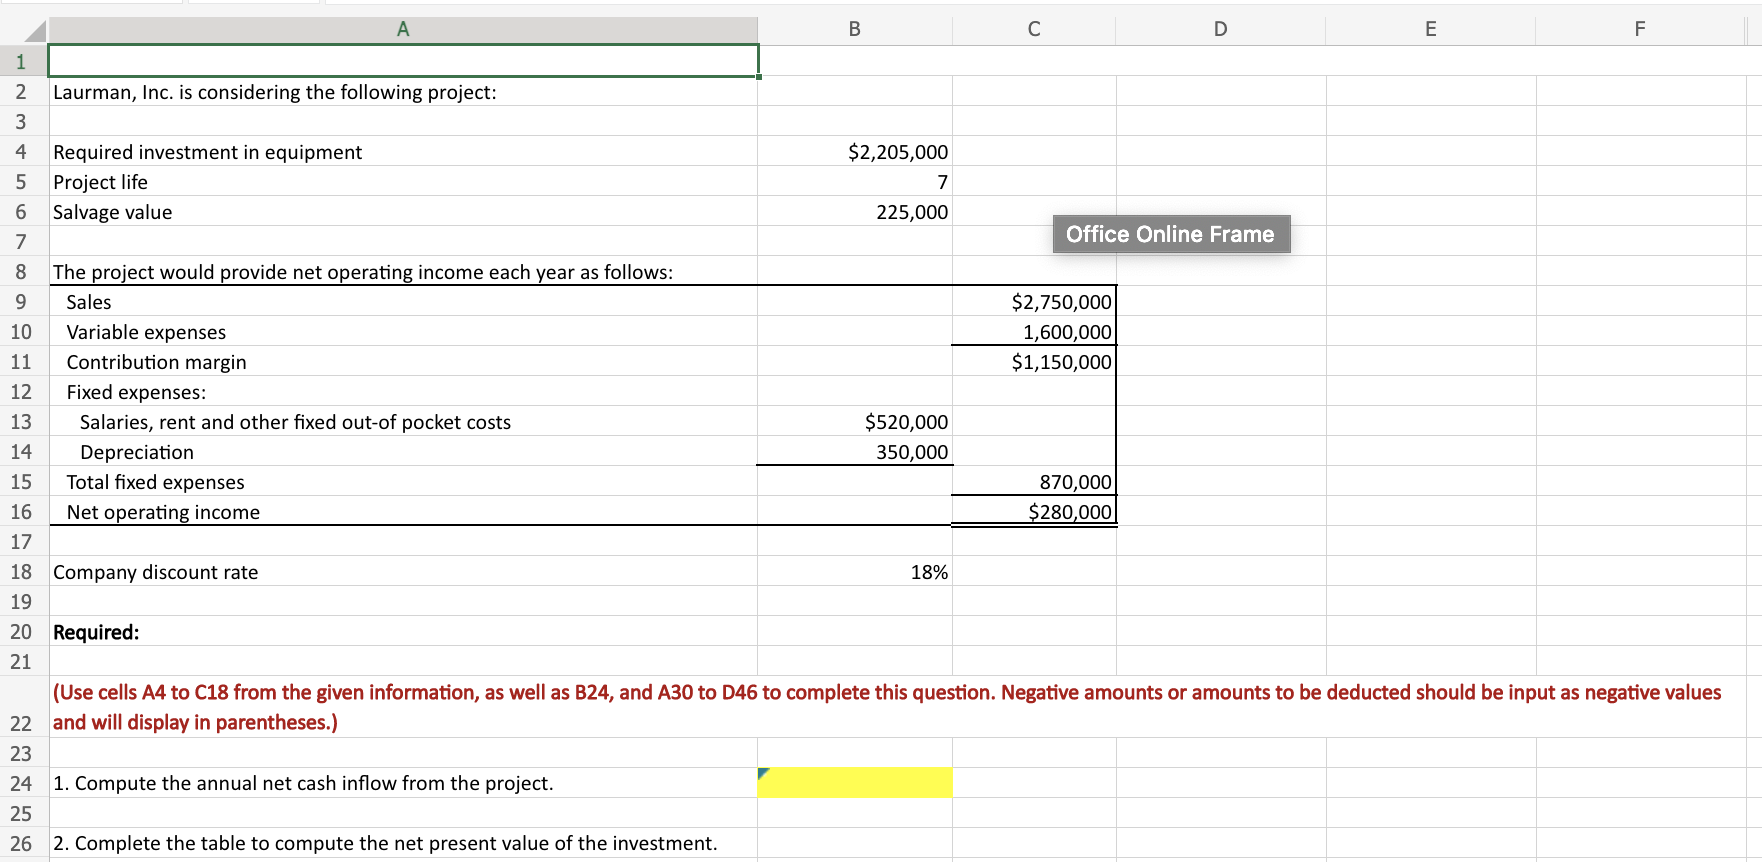
Task: Select the yellow answer cell B24
Action: coord(855,782)
